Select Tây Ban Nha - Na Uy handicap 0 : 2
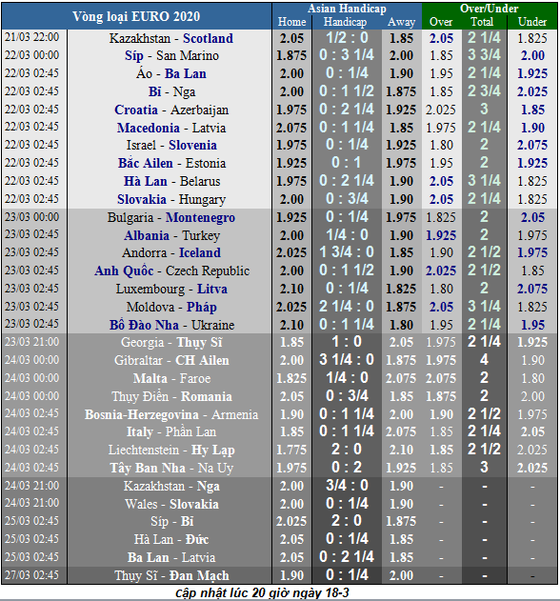Screen dimensions: 560x601 coord(347,467)
